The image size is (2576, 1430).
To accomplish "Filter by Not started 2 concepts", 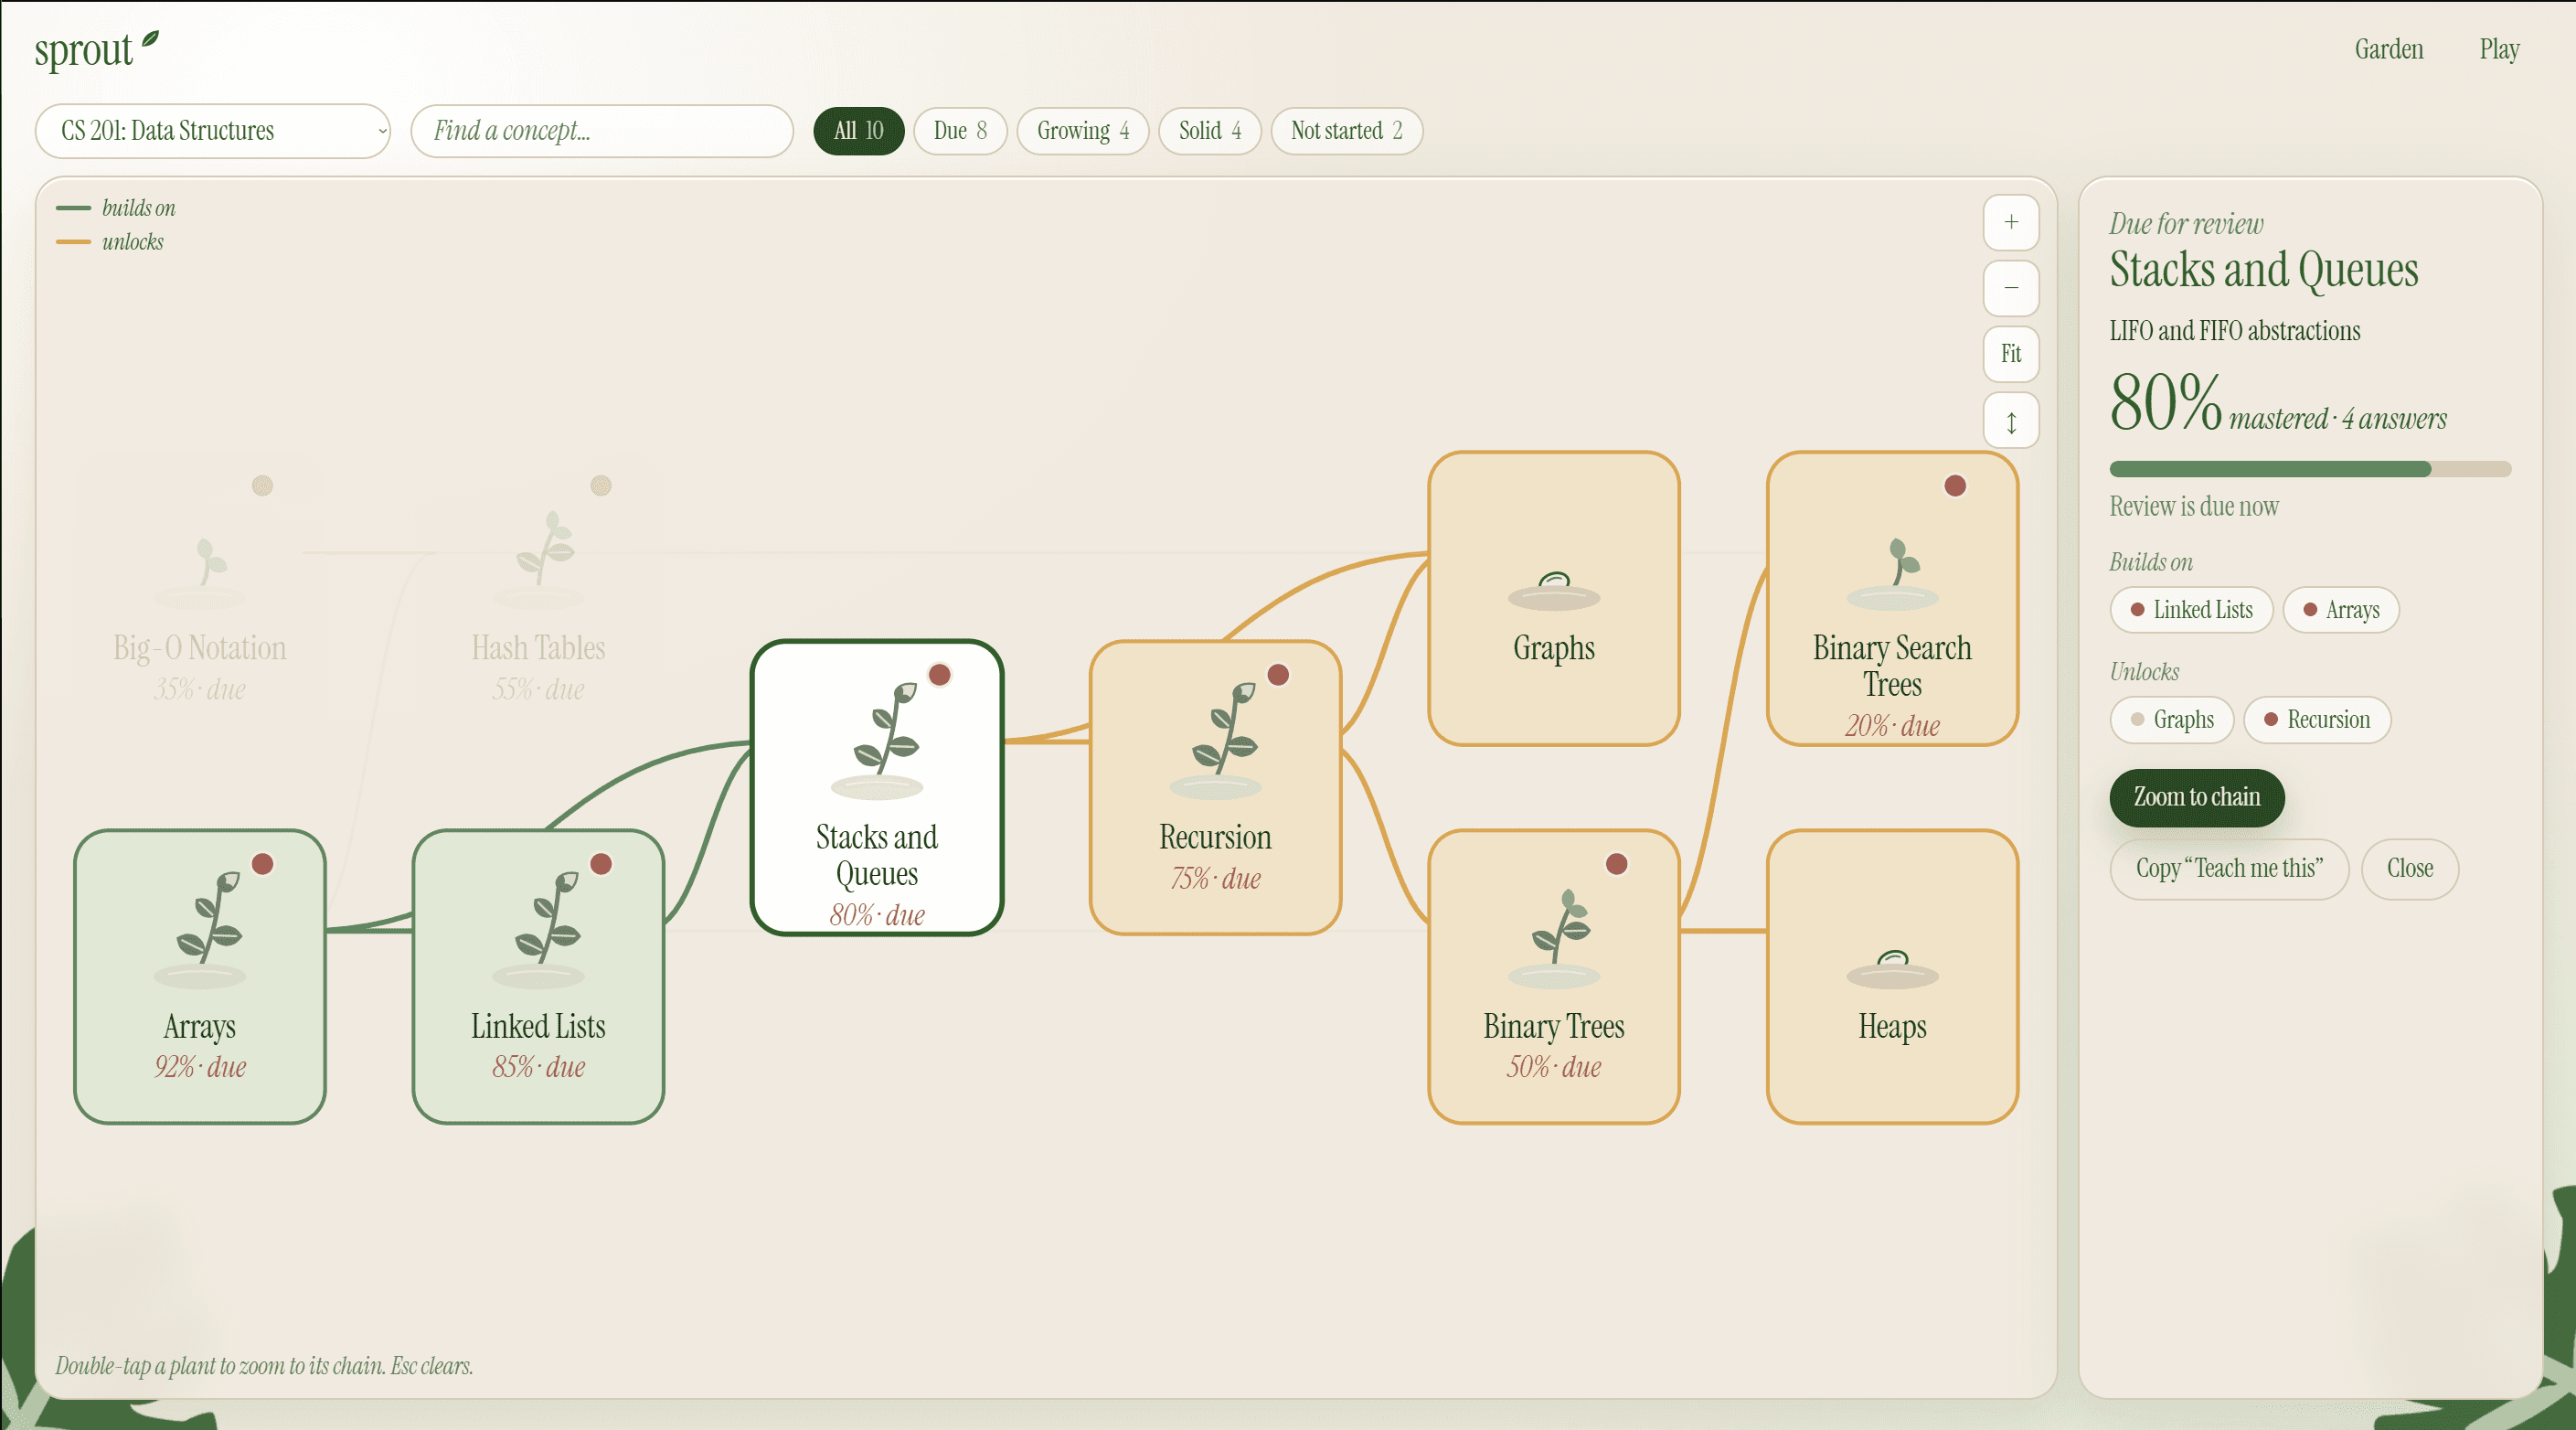I will click(x=1347, y=131).
